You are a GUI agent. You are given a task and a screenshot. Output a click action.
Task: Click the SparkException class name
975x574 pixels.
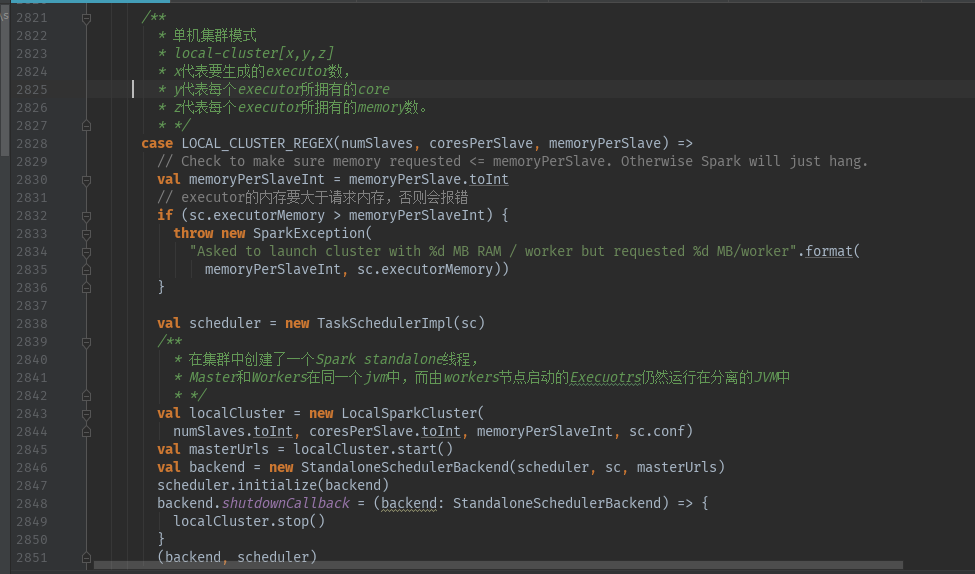pyautogui.click(x=308, y=233)
